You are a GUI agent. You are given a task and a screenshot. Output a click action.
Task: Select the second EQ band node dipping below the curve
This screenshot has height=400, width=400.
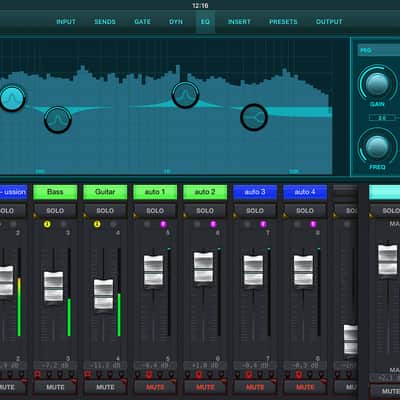(x=58, y=119)
